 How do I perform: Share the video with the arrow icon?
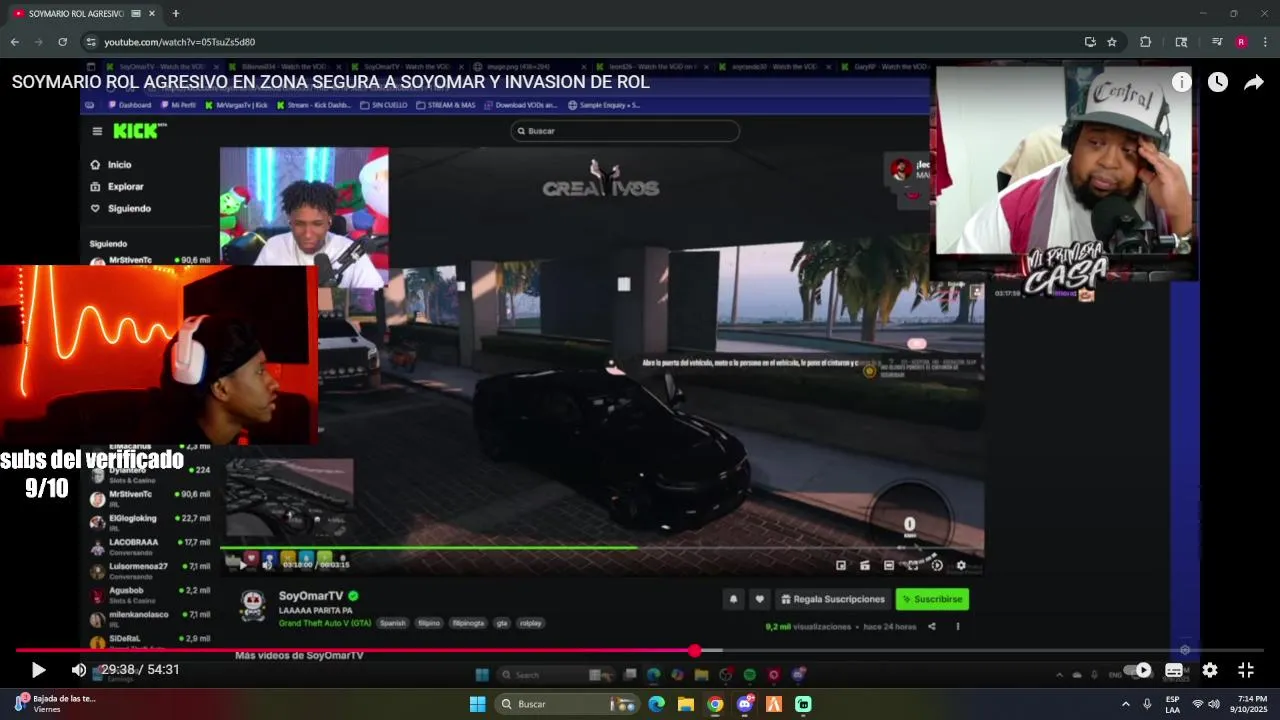click(1253, 82)
